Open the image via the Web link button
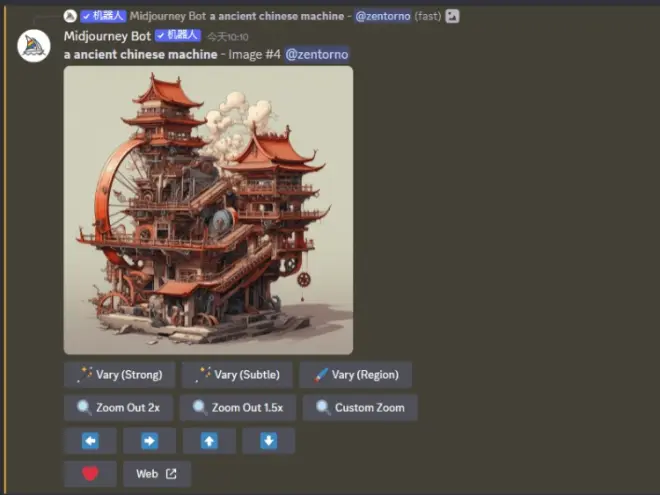The image size is (660, 495). pyautogui.click(x=156, y=474)
